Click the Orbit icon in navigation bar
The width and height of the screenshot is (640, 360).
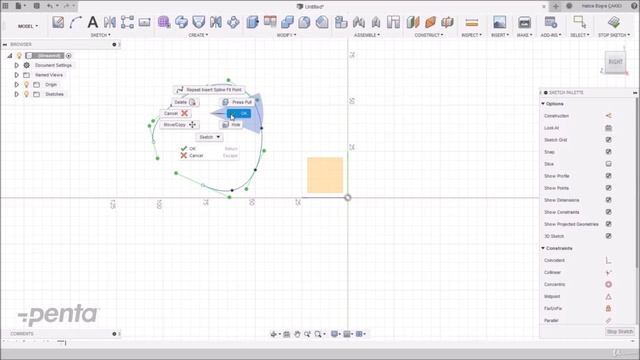[273, 334]
